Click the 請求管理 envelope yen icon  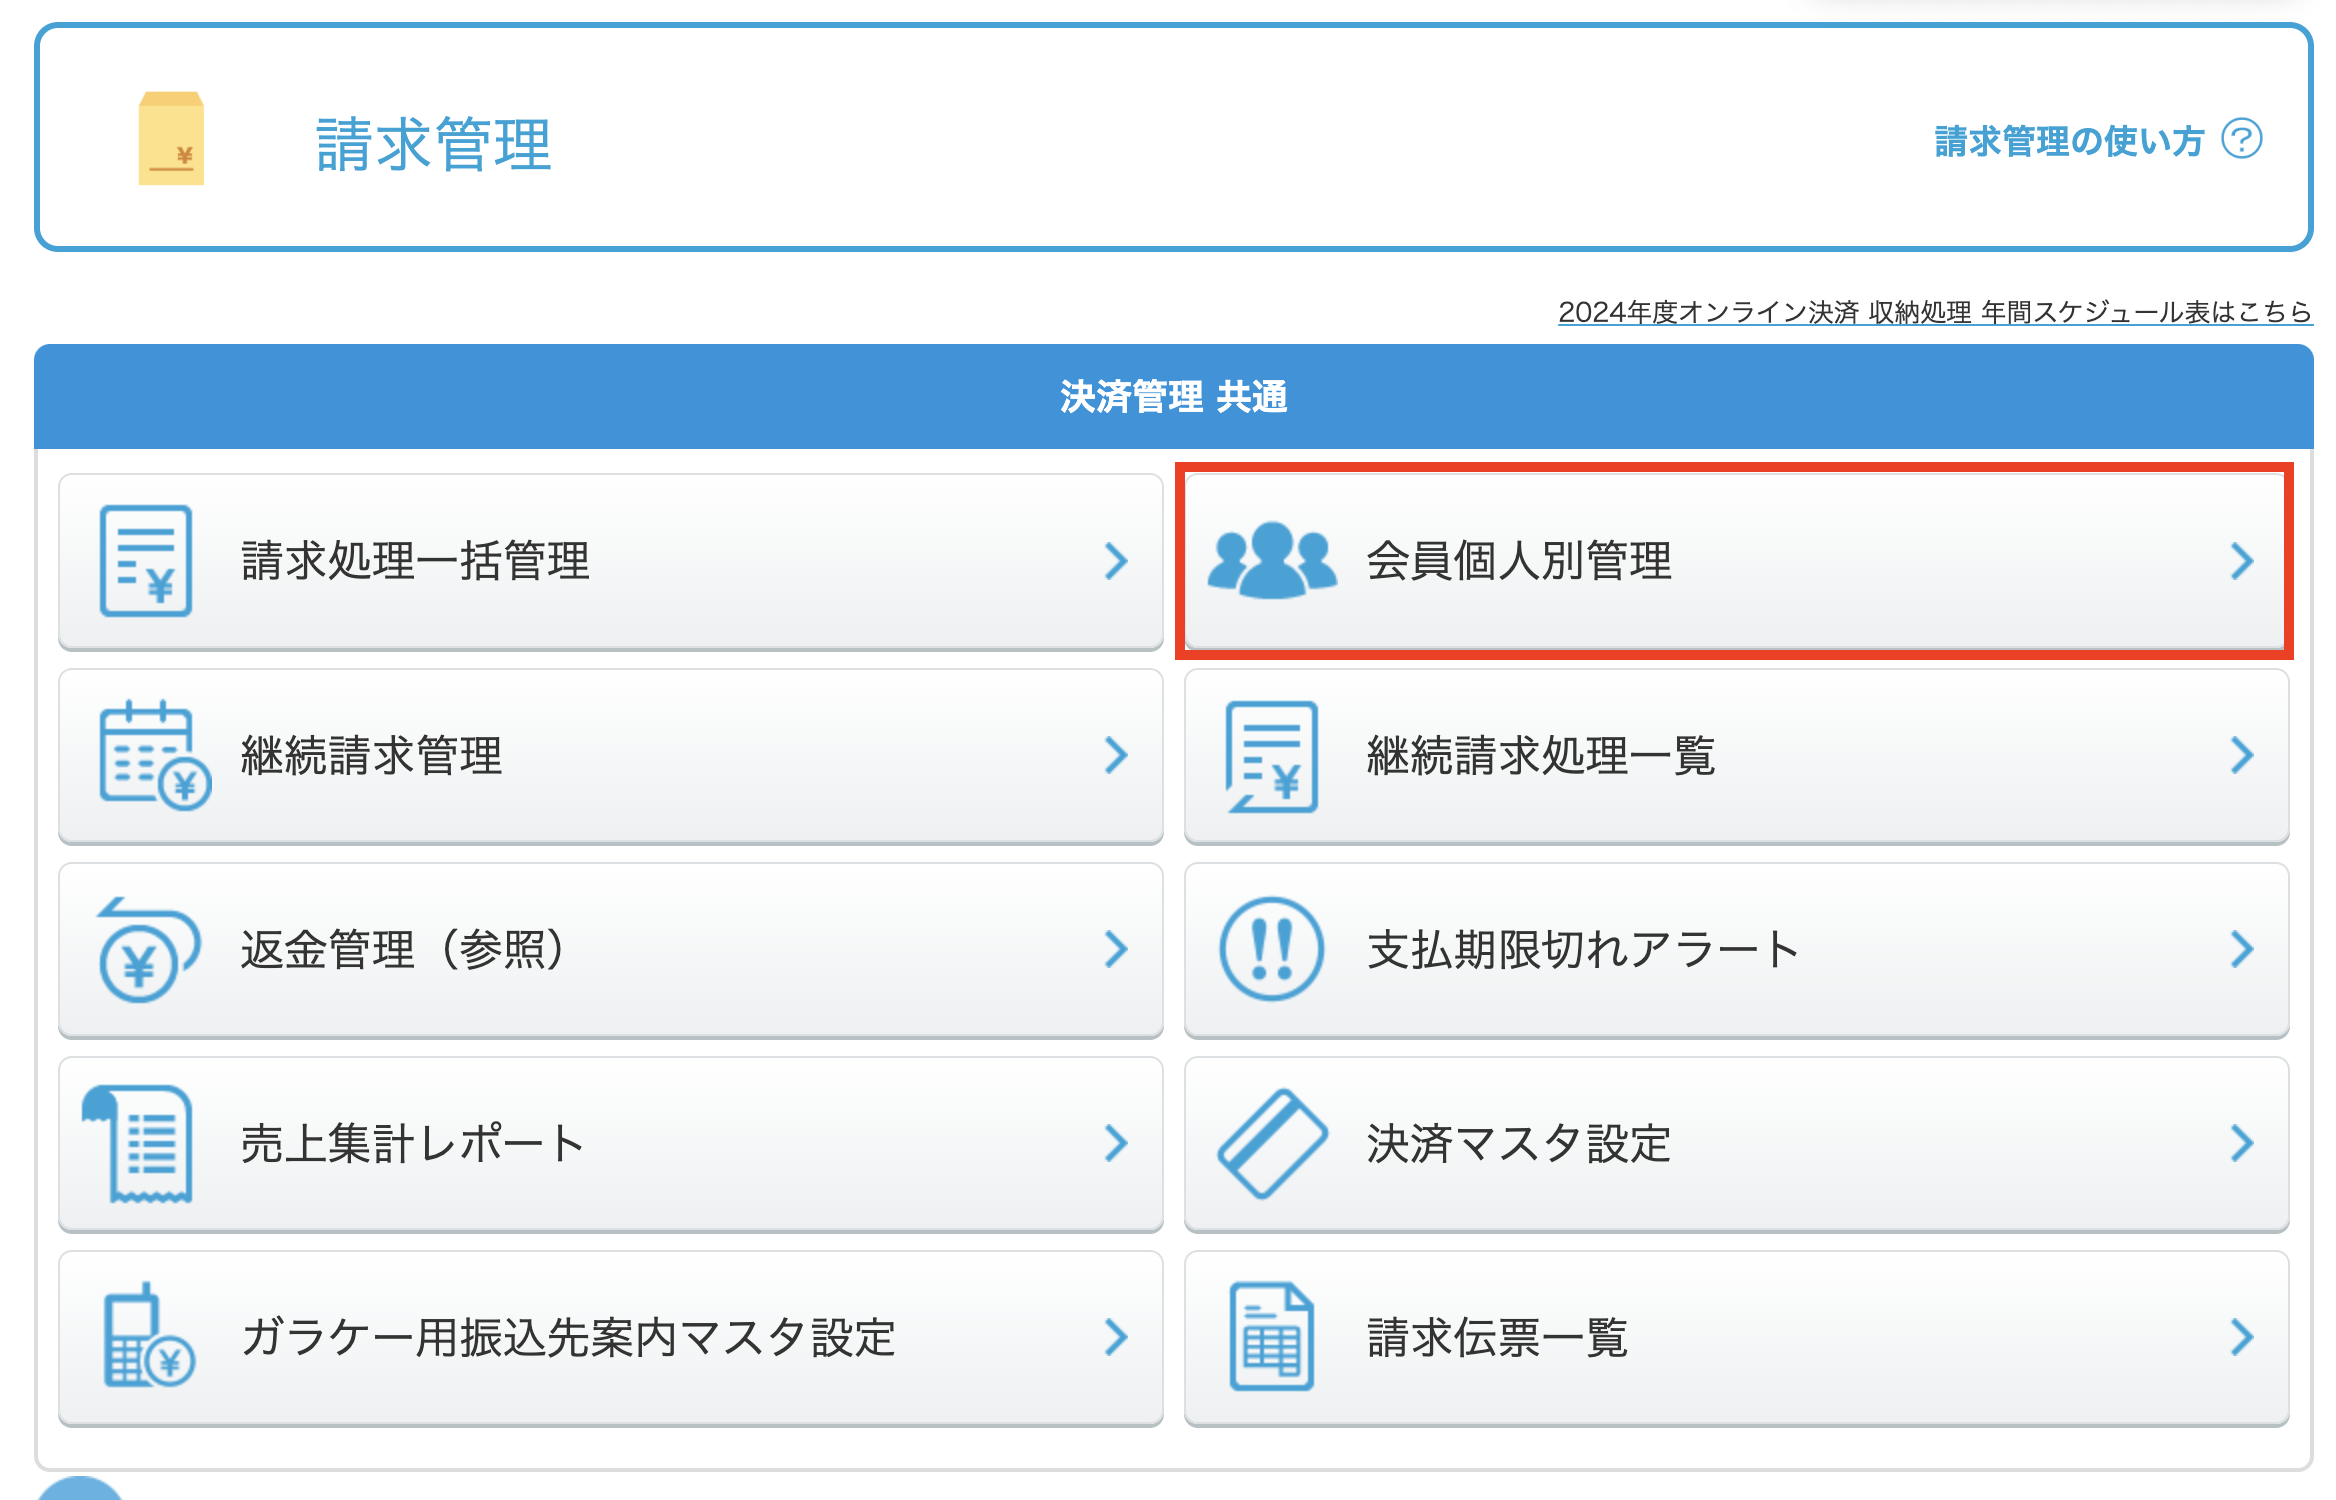click(x=171, y=139)
